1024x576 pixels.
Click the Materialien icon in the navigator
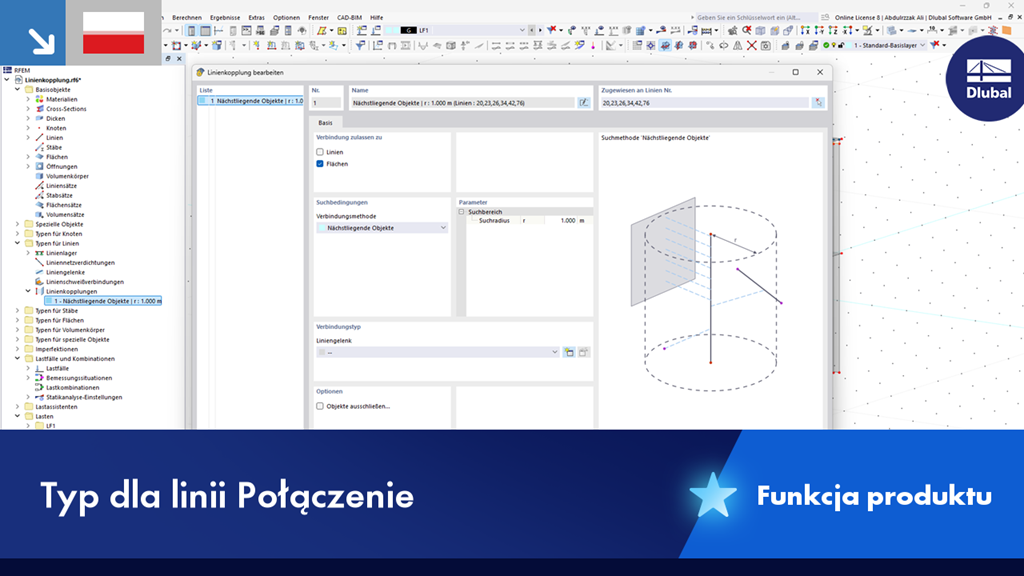pos(39,99)
